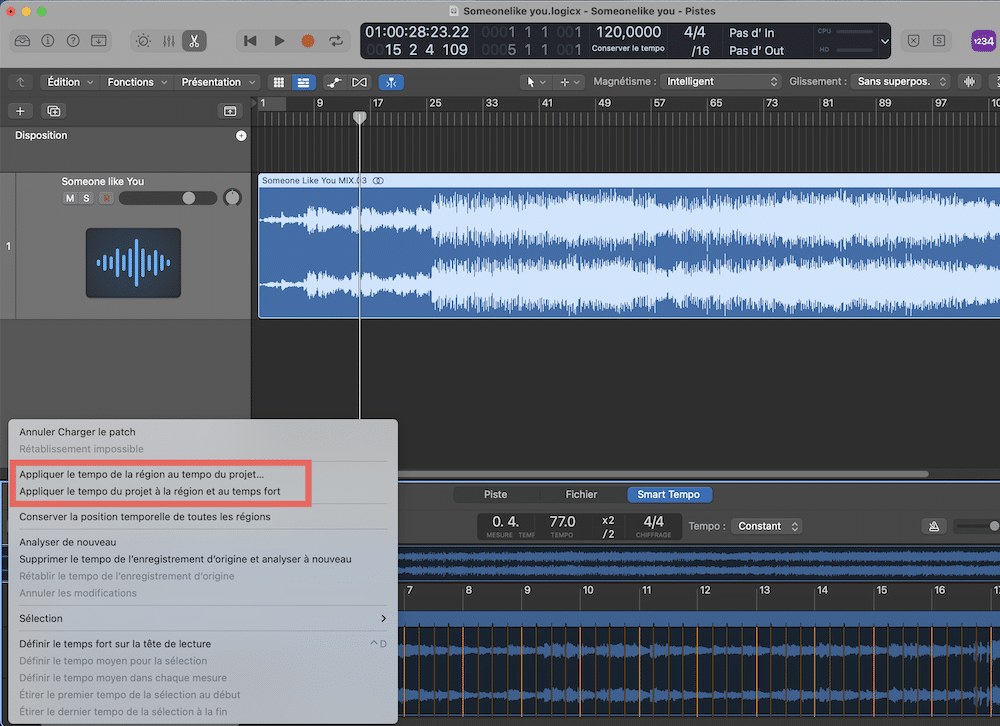Go to beginning of project
The height and width of the screenshot is (726, 1000).
[250, 41]
